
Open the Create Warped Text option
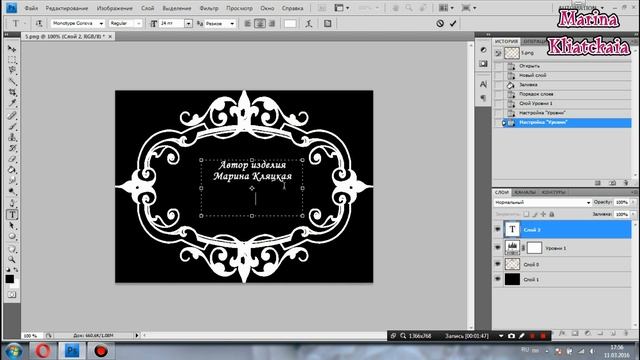[x=309, y=24]
